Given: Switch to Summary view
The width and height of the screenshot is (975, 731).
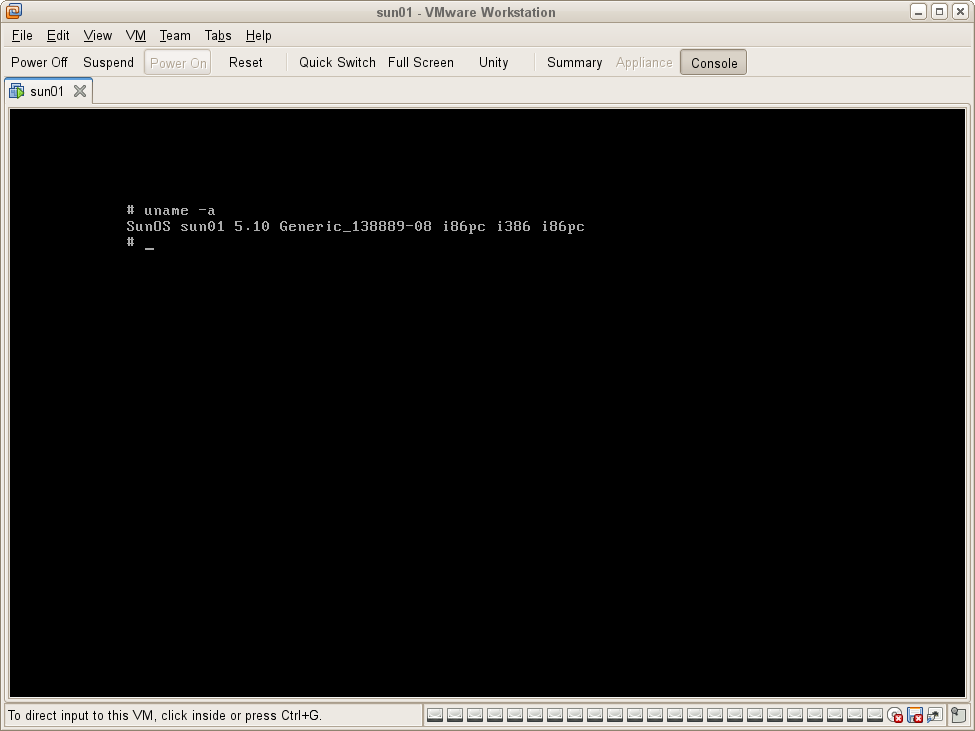Looking at the screenshot, I should (574, 63).
